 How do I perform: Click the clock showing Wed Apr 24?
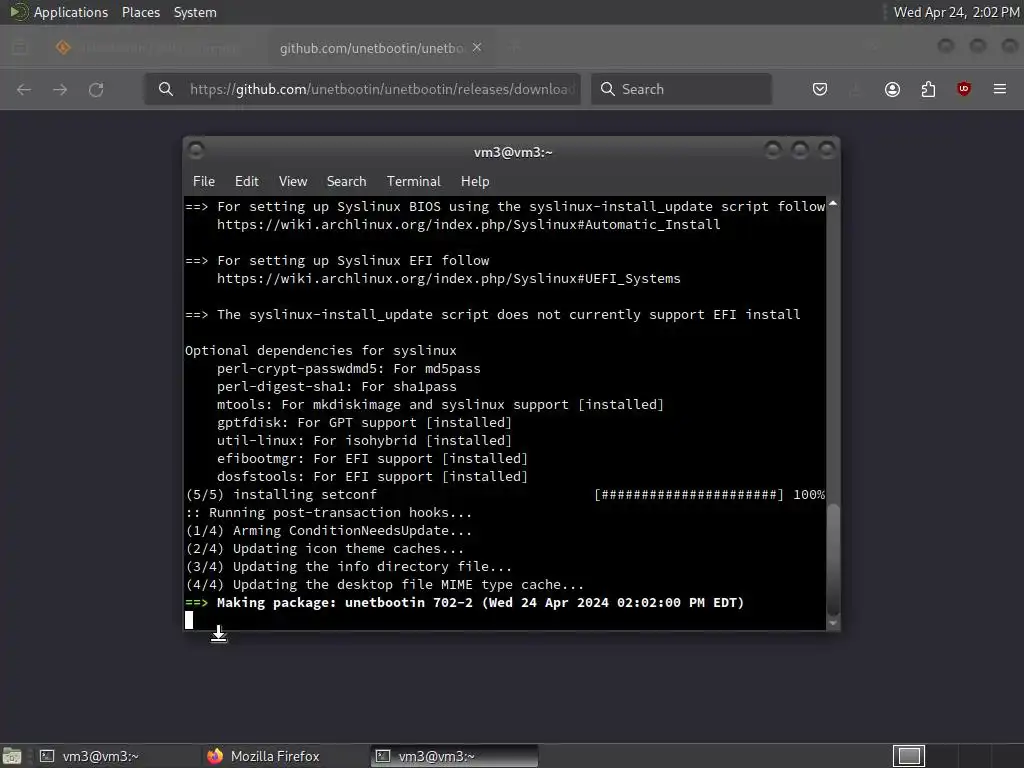point(956,12)
